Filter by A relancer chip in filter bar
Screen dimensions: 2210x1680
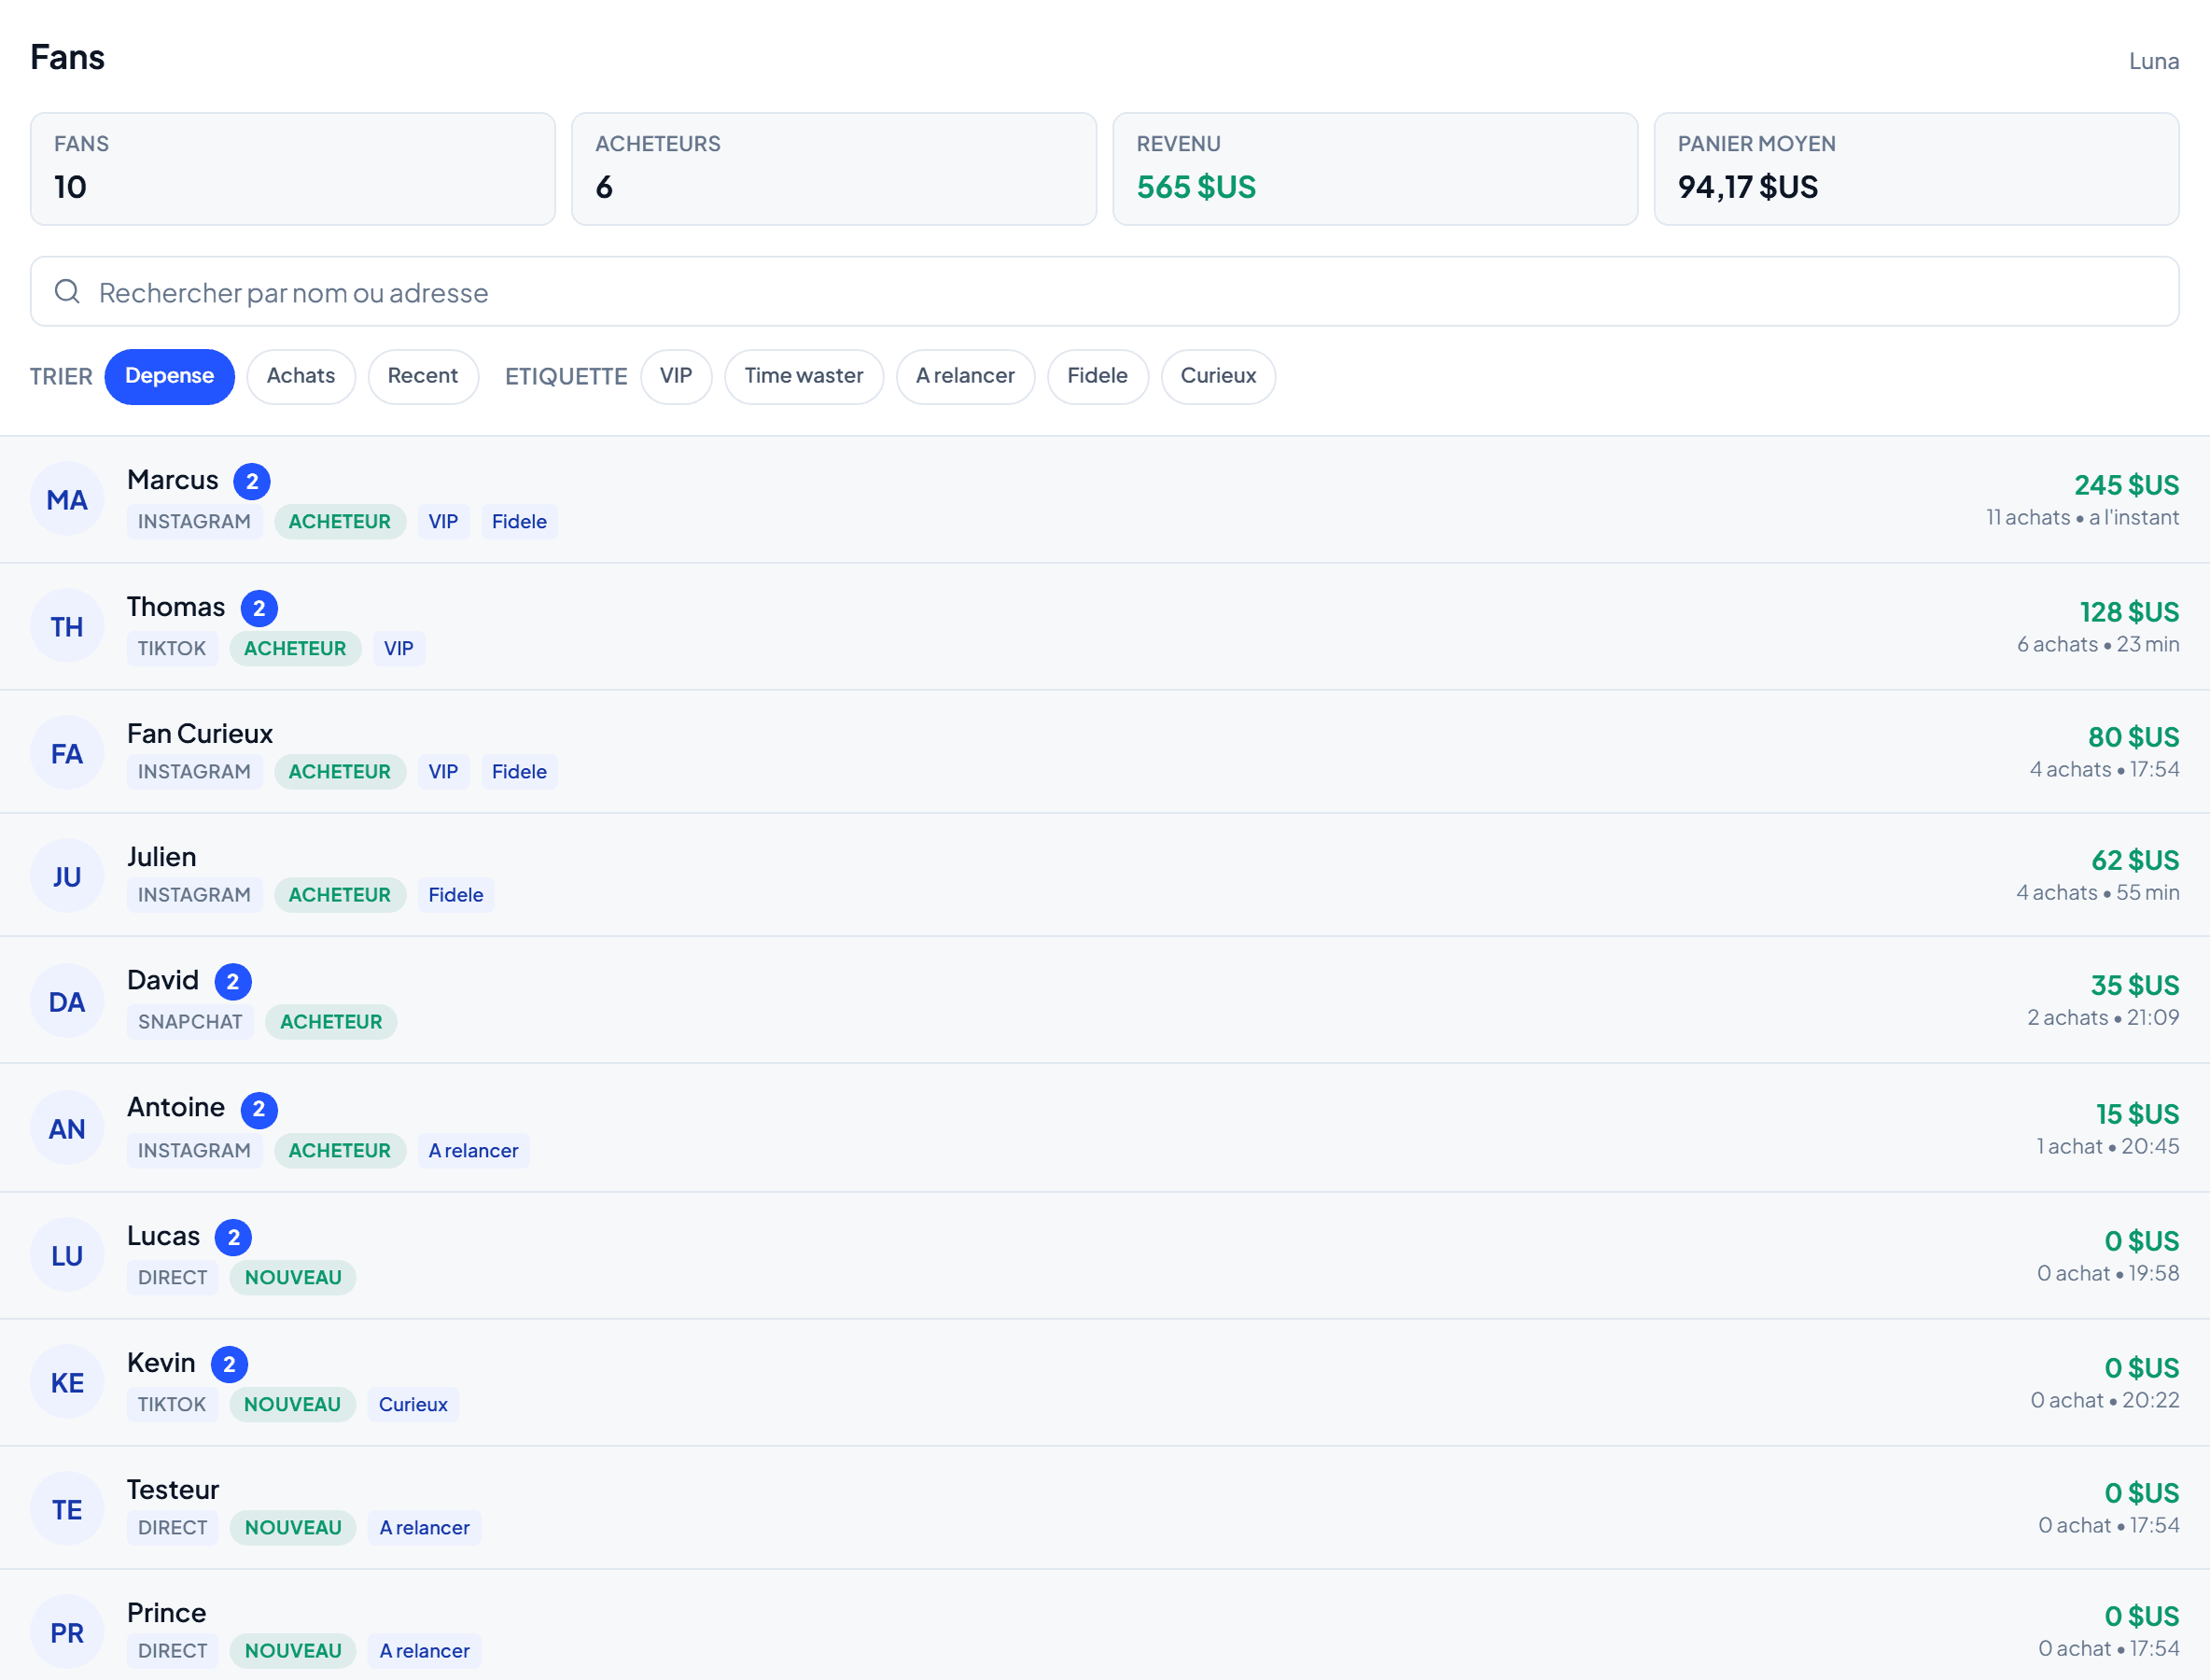965,376
